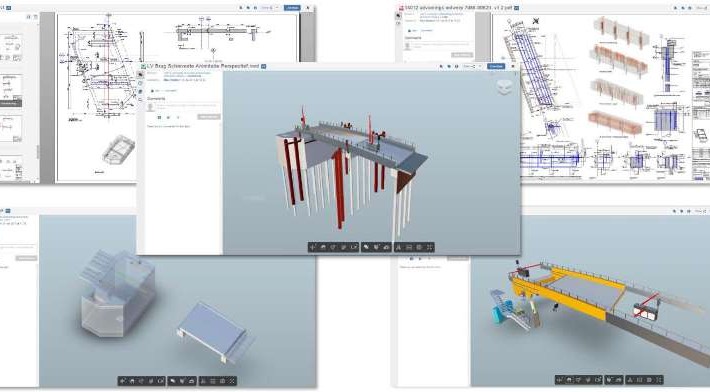This screenshot has width=710, height=392.
Task: Activate the measure tool in the bottom-left viewer toolbar
Action: (172, 381)
